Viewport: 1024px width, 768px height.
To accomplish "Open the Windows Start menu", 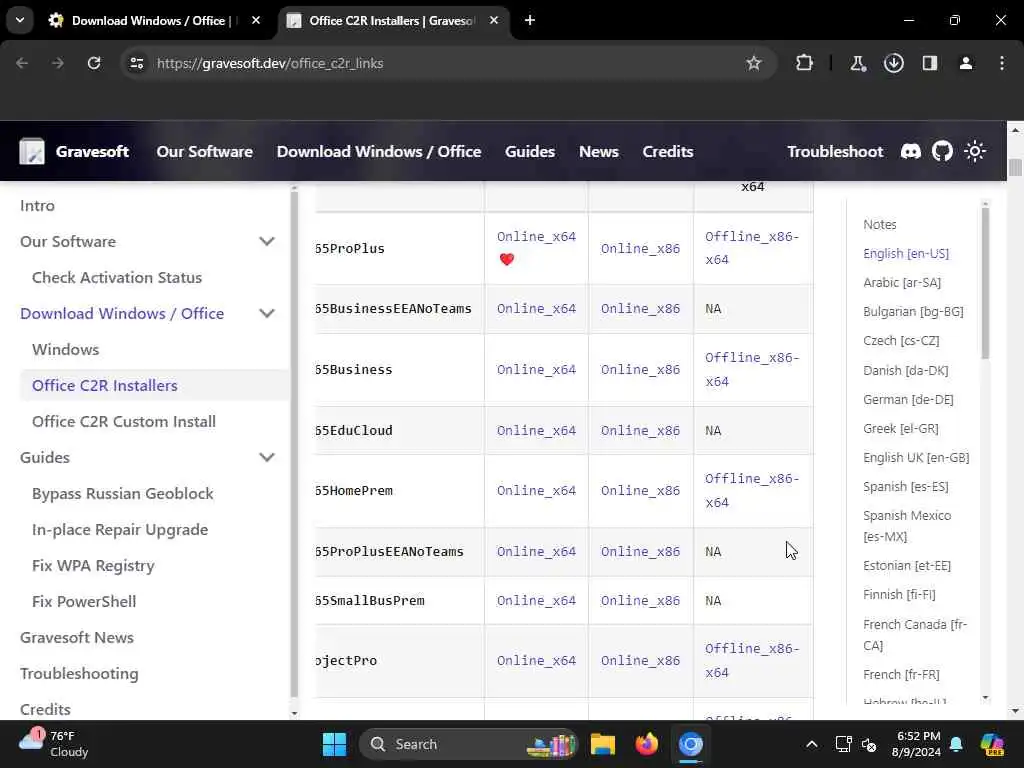I will 334,744.
